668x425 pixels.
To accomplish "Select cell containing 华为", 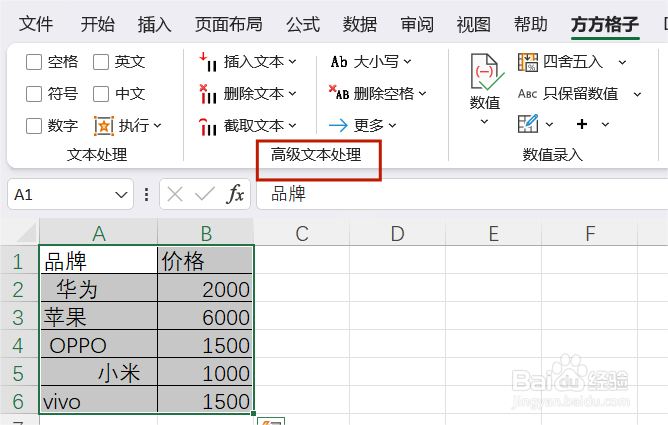I will 99,289.
